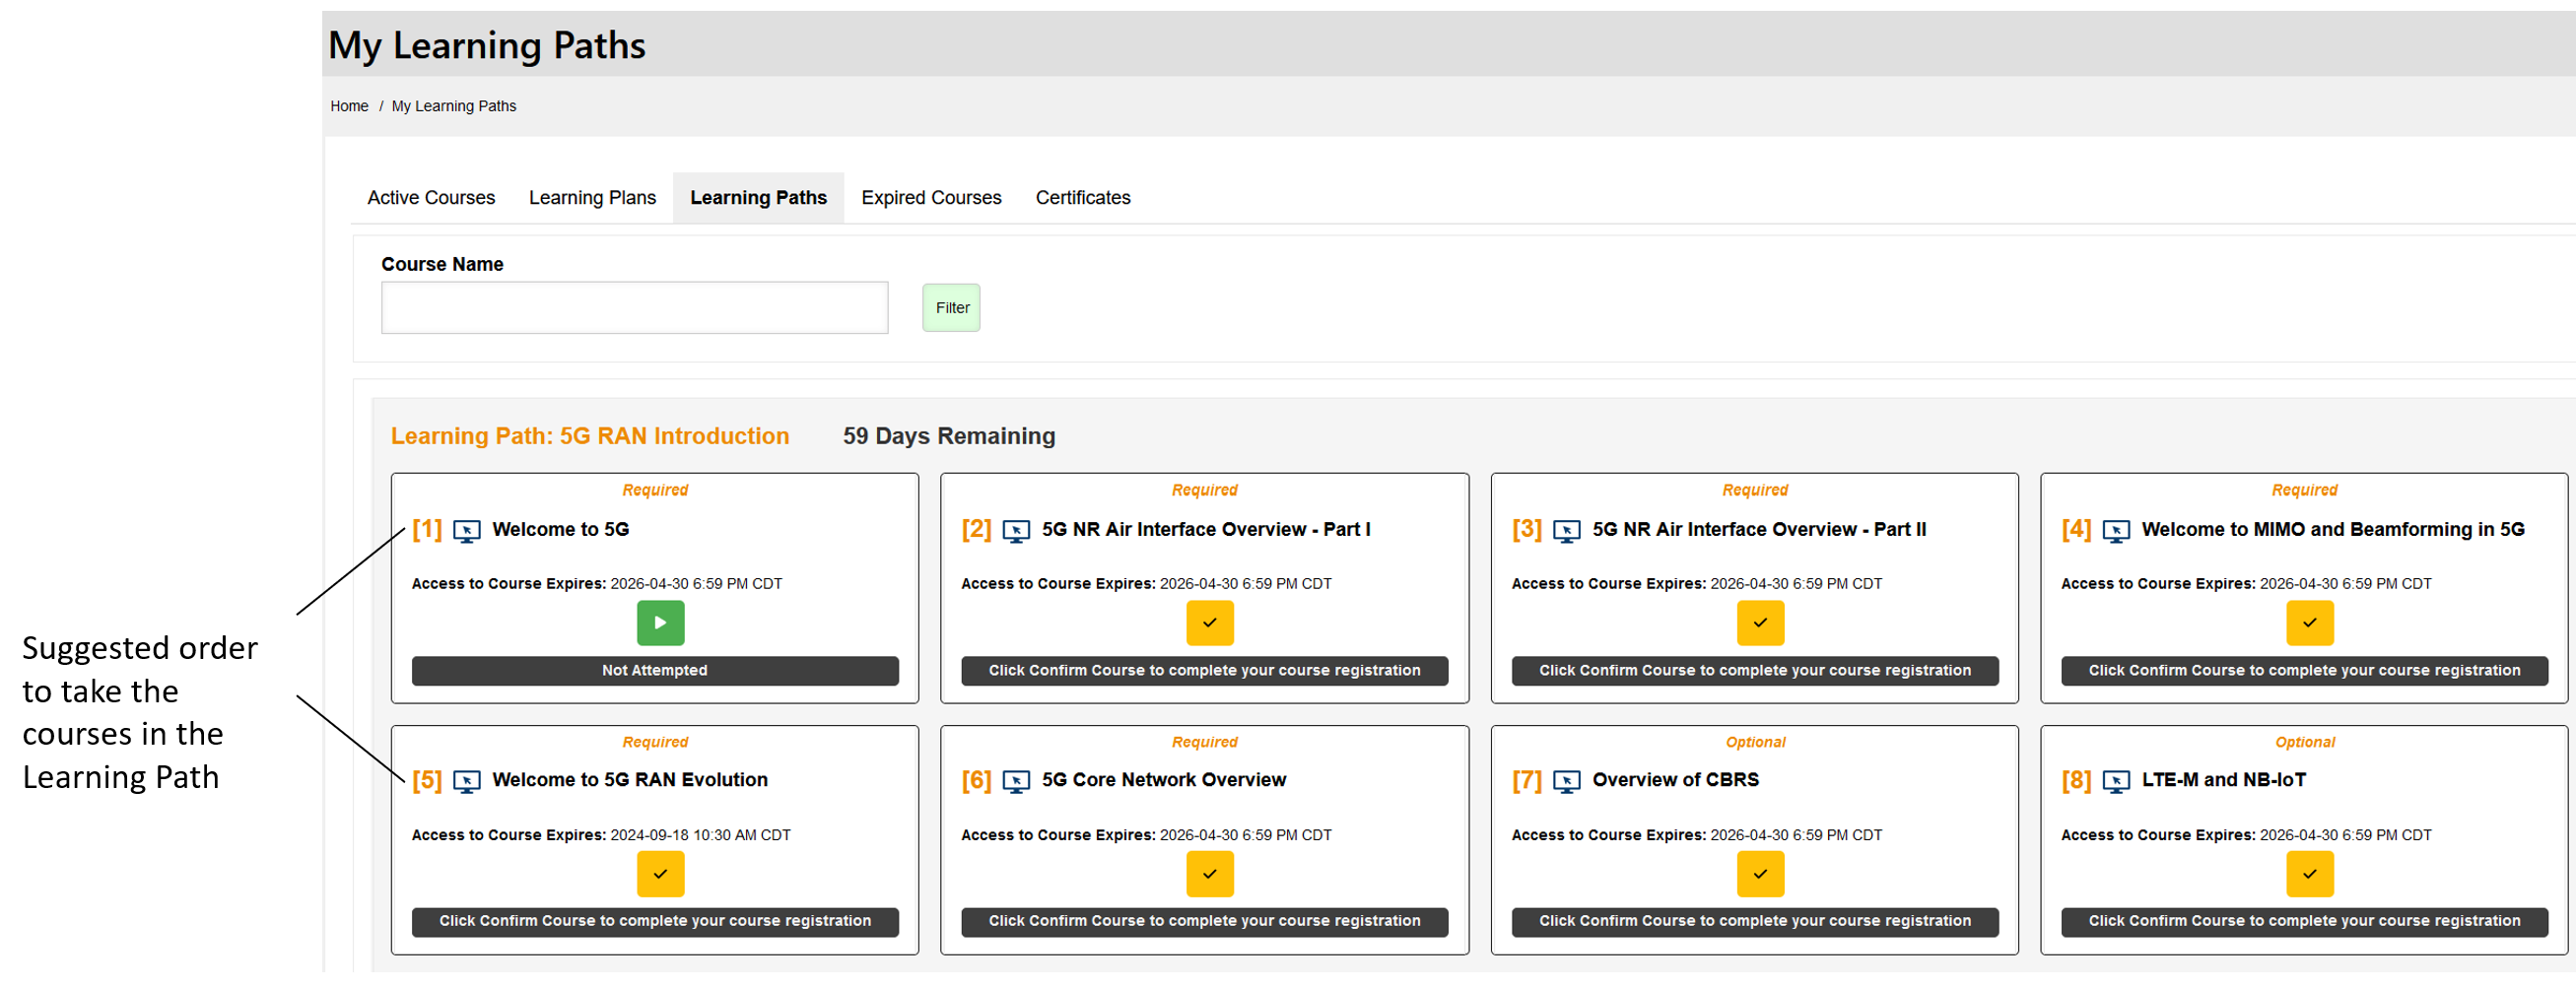Image resolution: width=2576 pixels, height=987 pixels.
Task: Click yellow confirm checkmark for Overview of CBRS
Action: point(1759,874)
